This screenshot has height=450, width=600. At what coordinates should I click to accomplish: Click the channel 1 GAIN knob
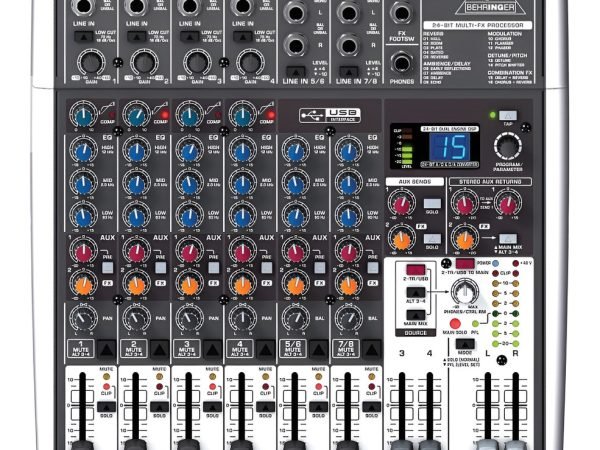tap(90, 62)
